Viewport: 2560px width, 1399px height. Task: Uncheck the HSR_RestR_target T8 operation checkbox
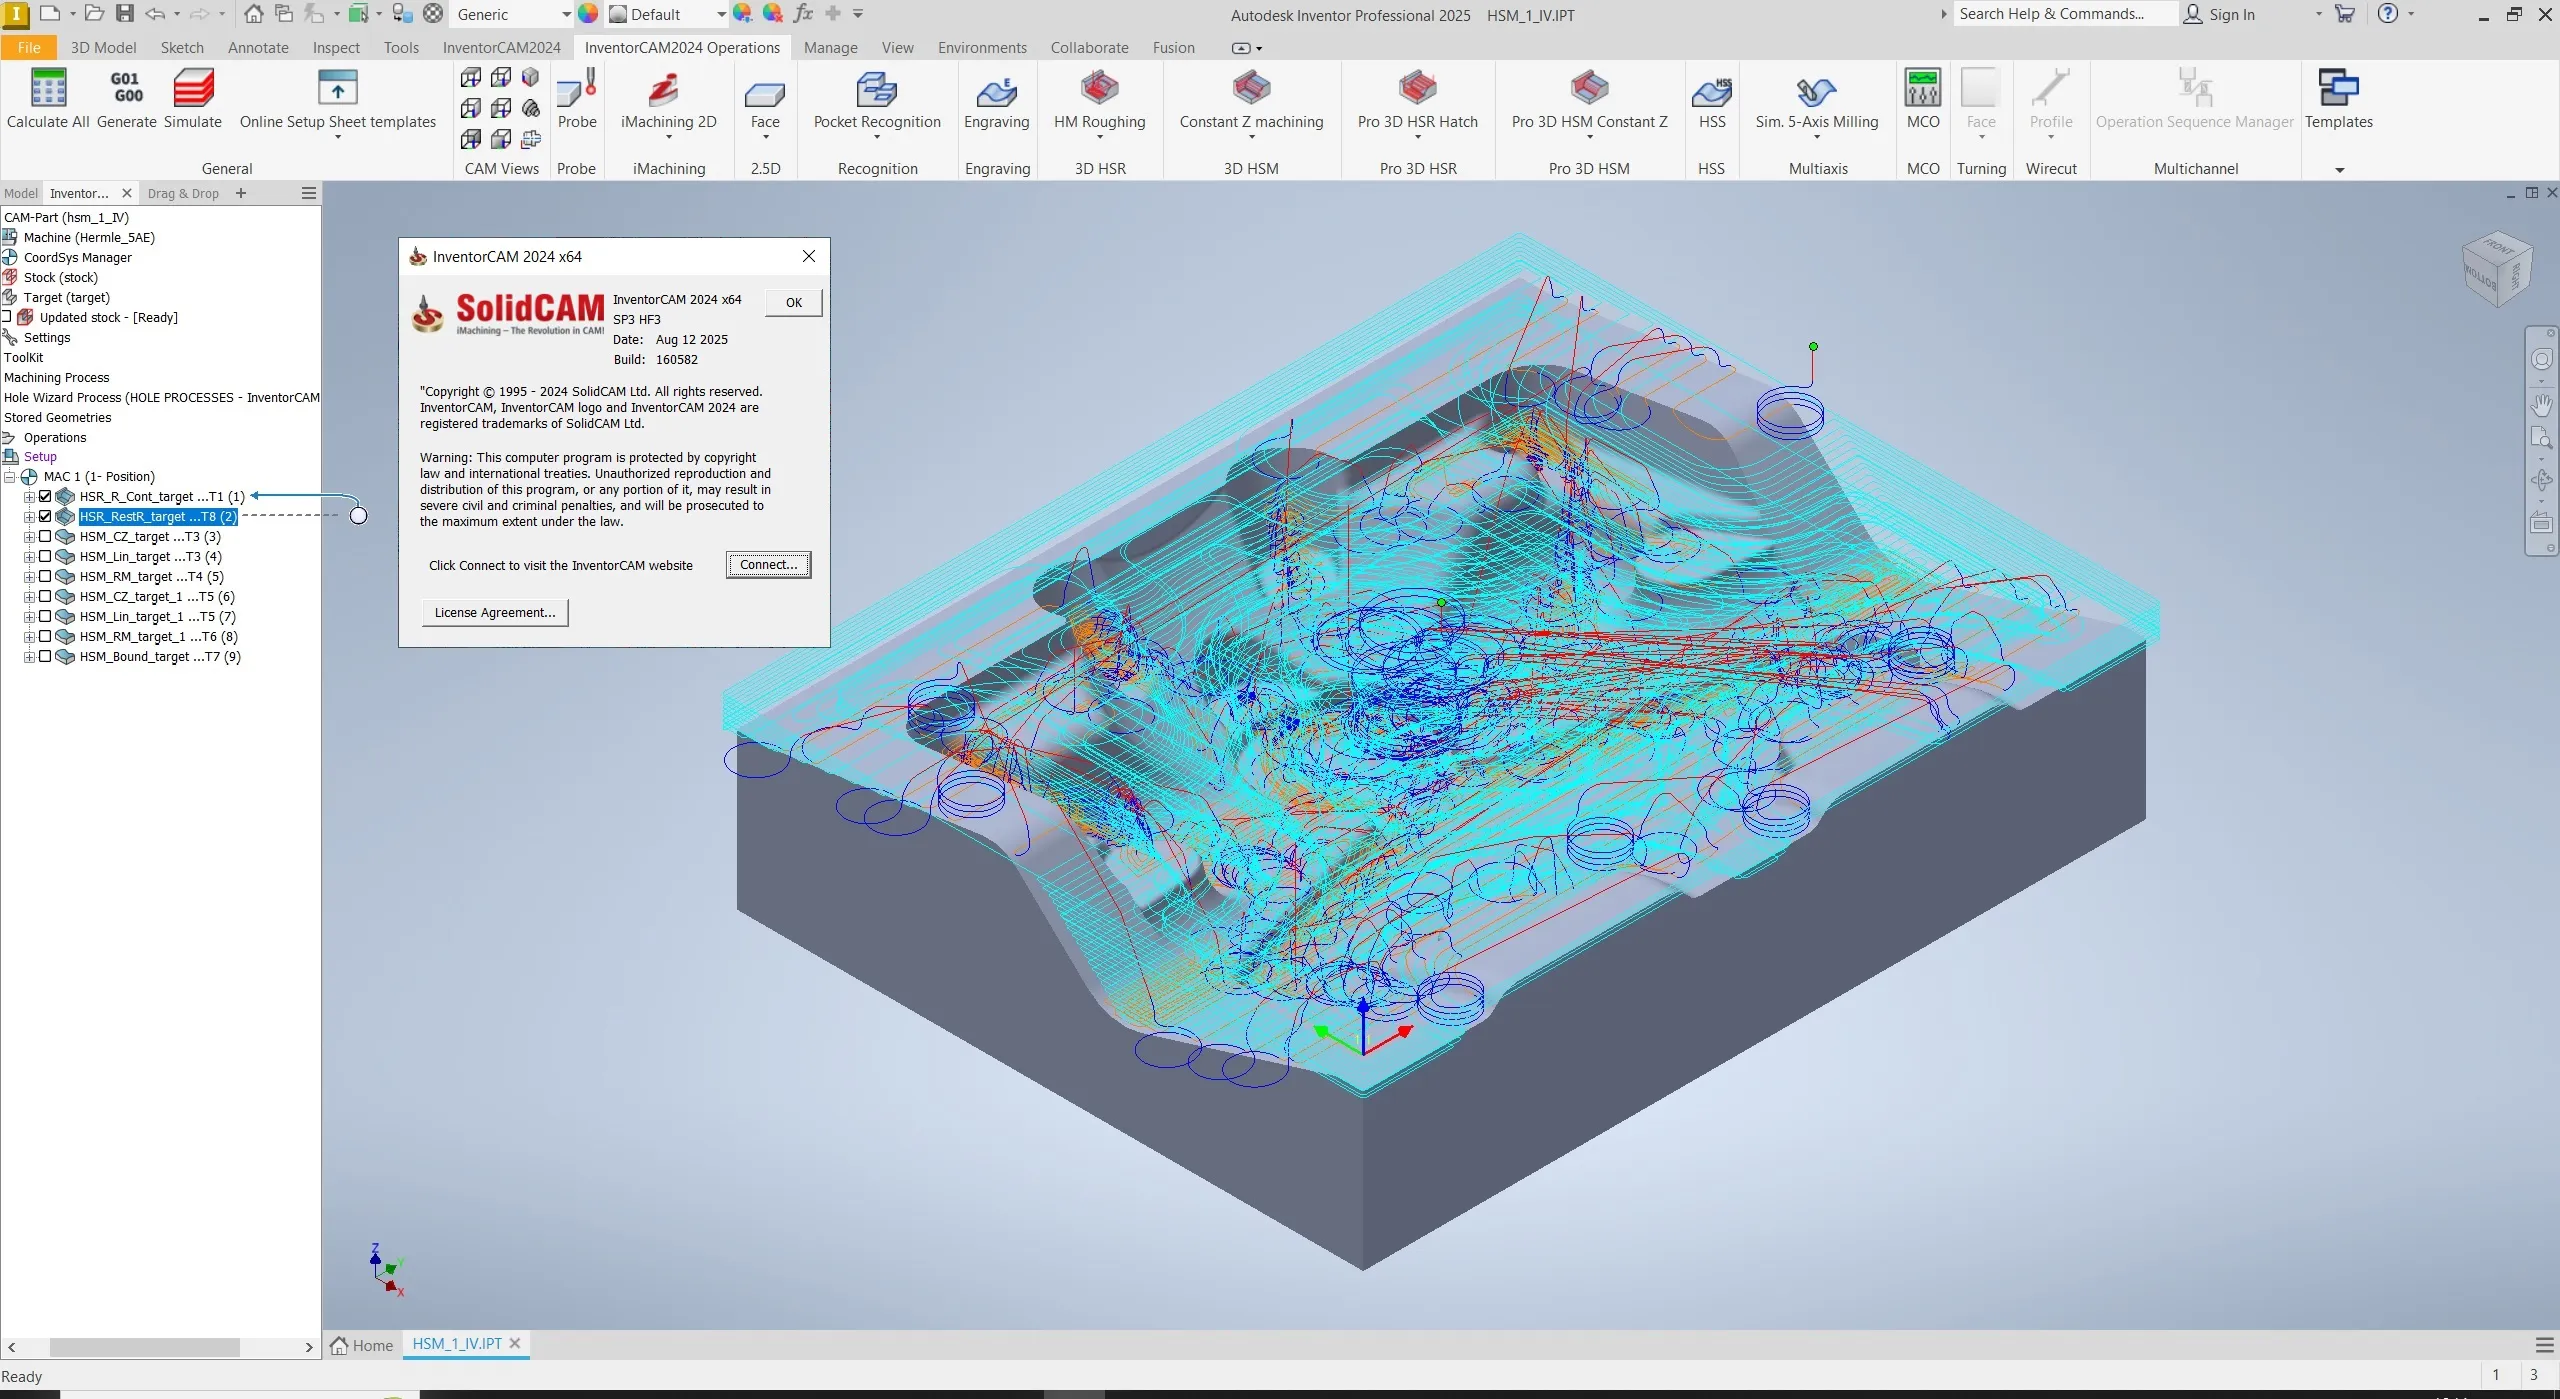point(45,516)
